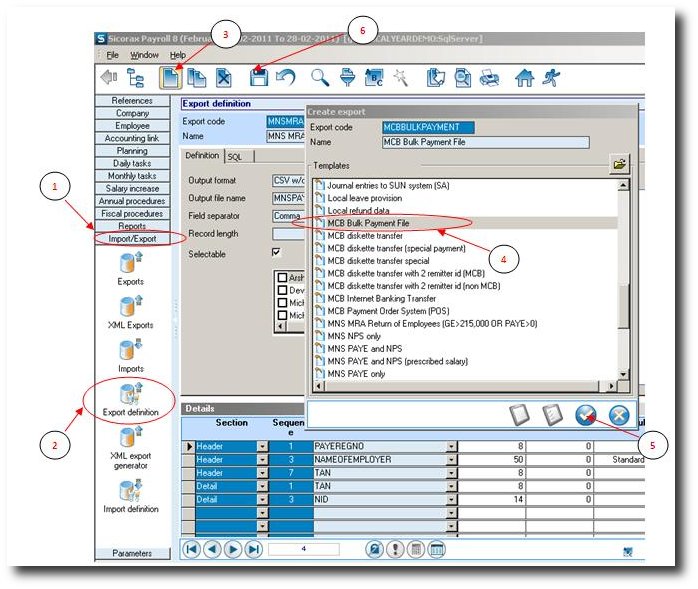Click the printer icon in the toolbar
Screen dimensions: 698x589
(490, 77)
